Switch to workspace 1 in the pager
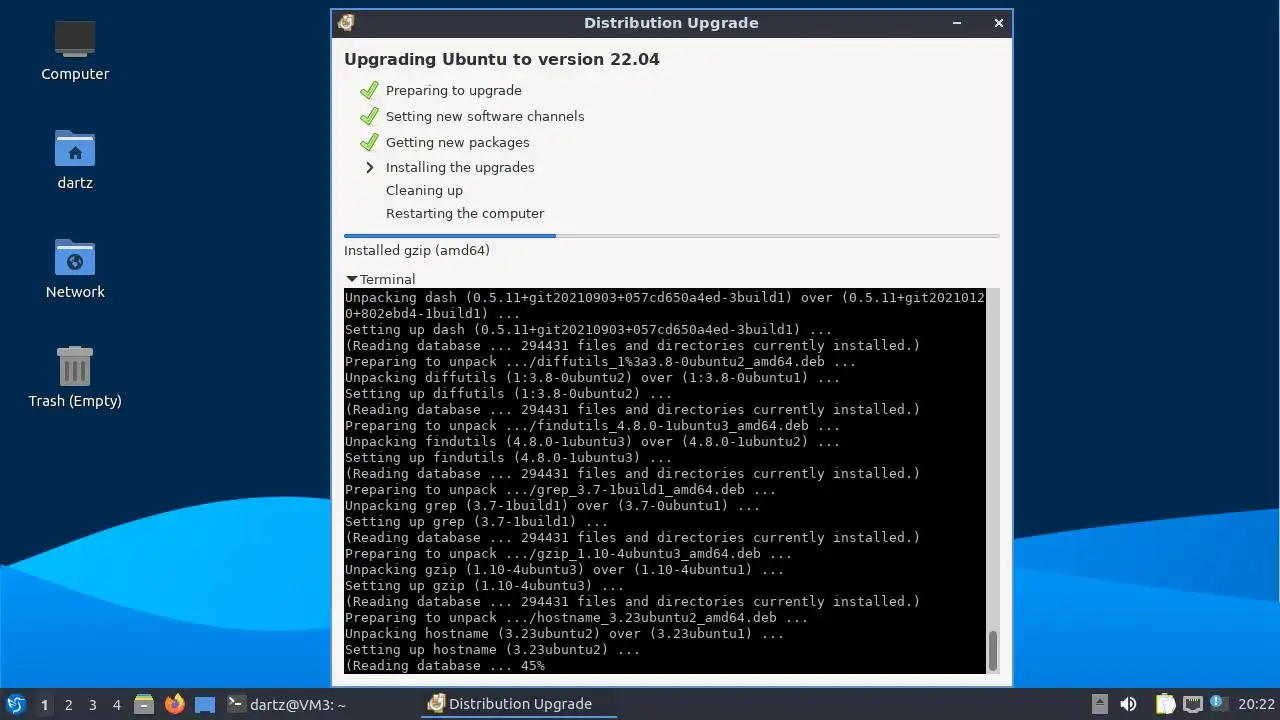1280x720 pixels. (44, 704)
